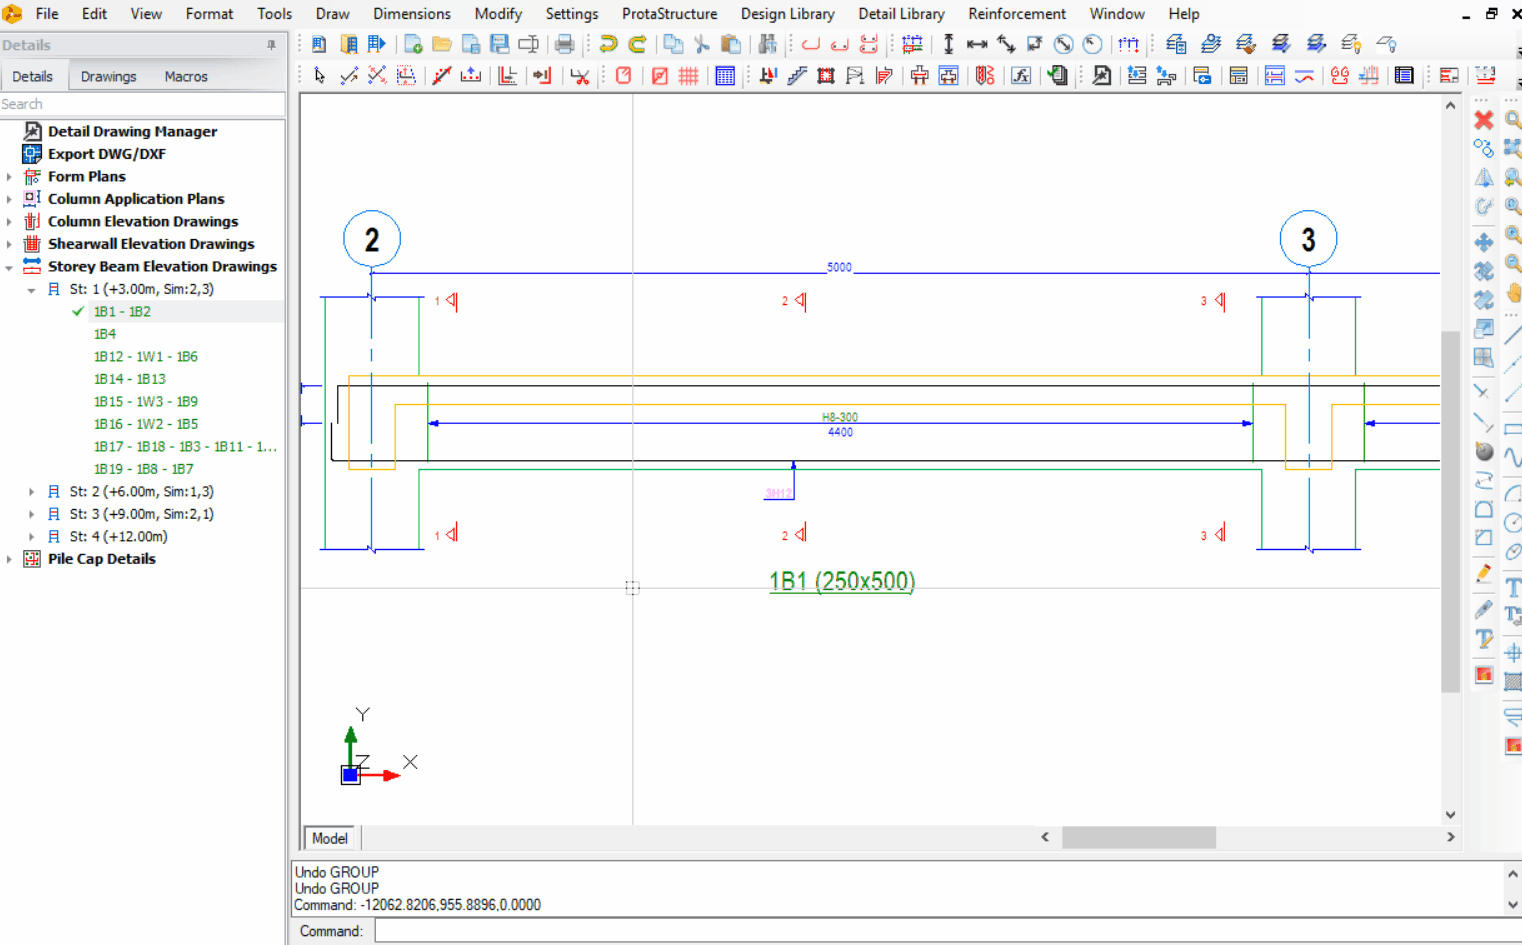Expand the St: 3 (+9.00m) storey node
1522x945 pixels.
31,515
